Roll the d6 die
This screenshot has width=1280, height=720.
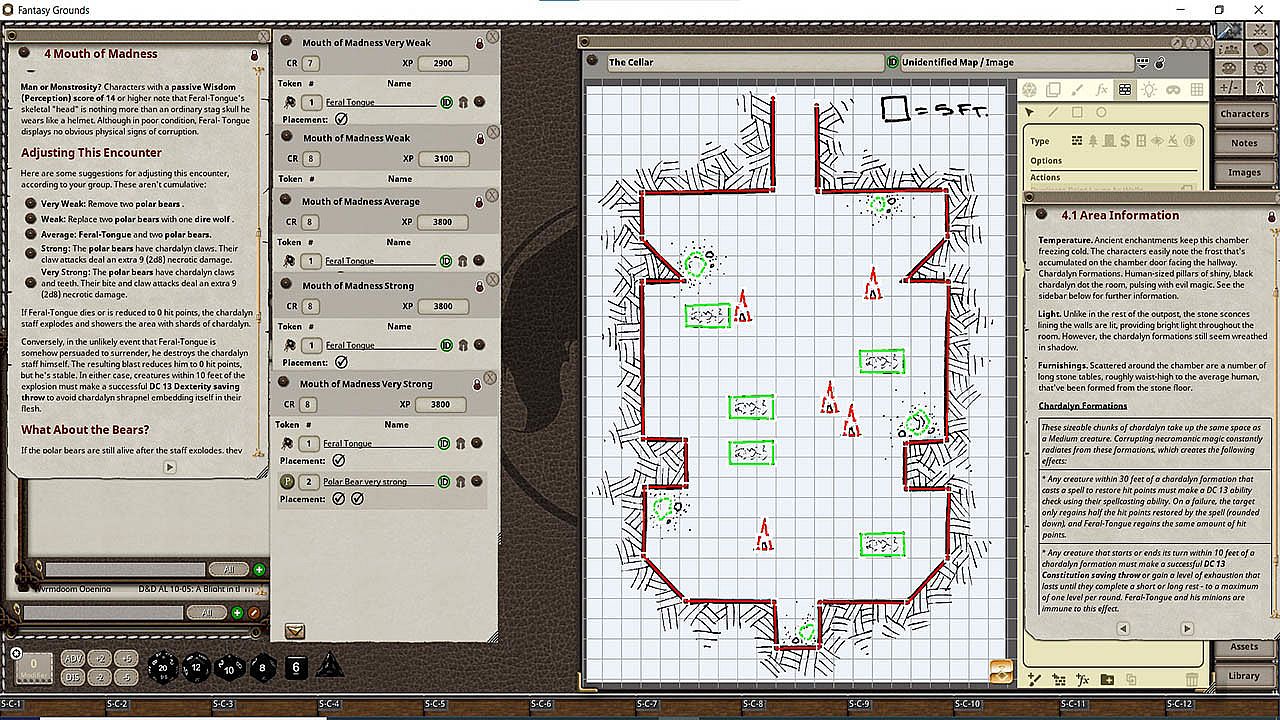click(x=296, y=667)
